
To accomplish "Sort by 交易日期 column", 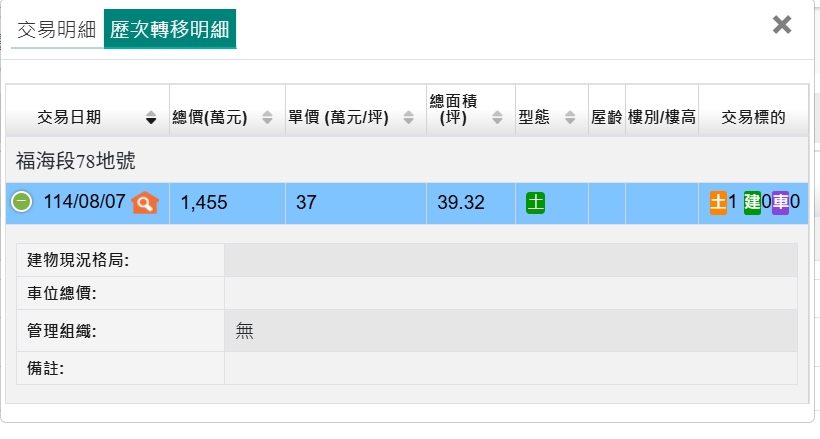I will tap(151, 118).
